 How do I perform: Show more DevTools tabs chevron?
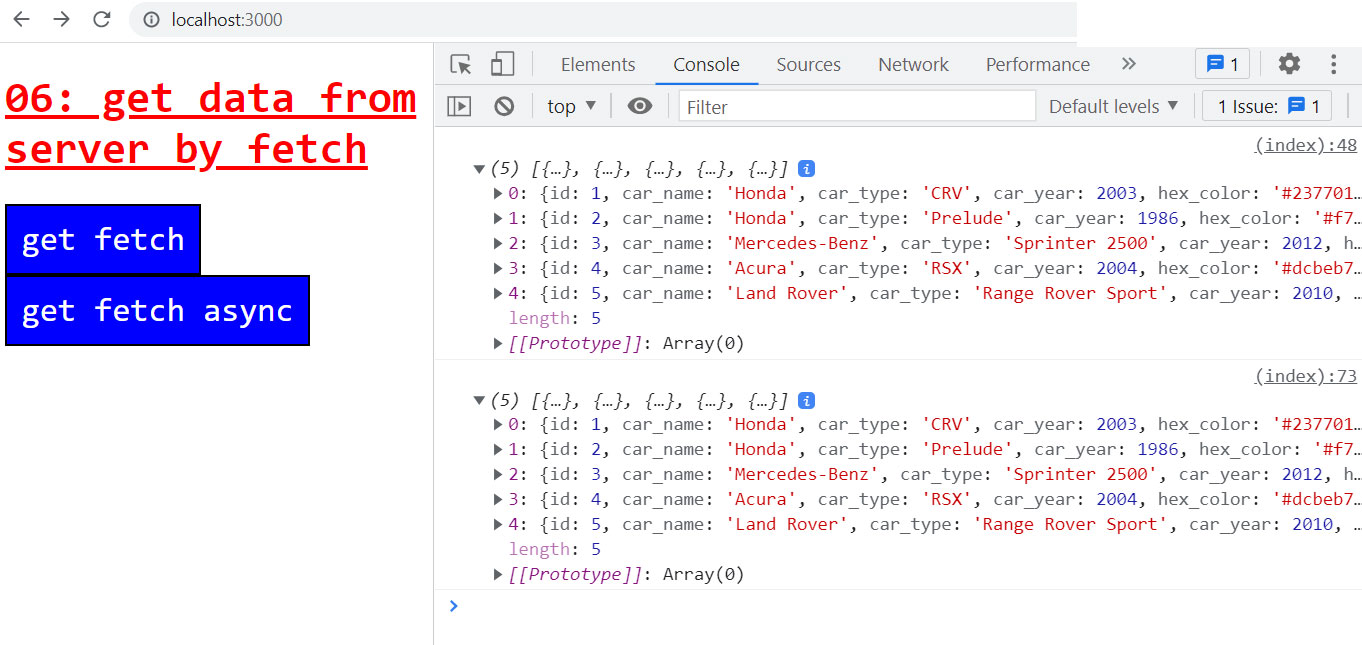1129,64
